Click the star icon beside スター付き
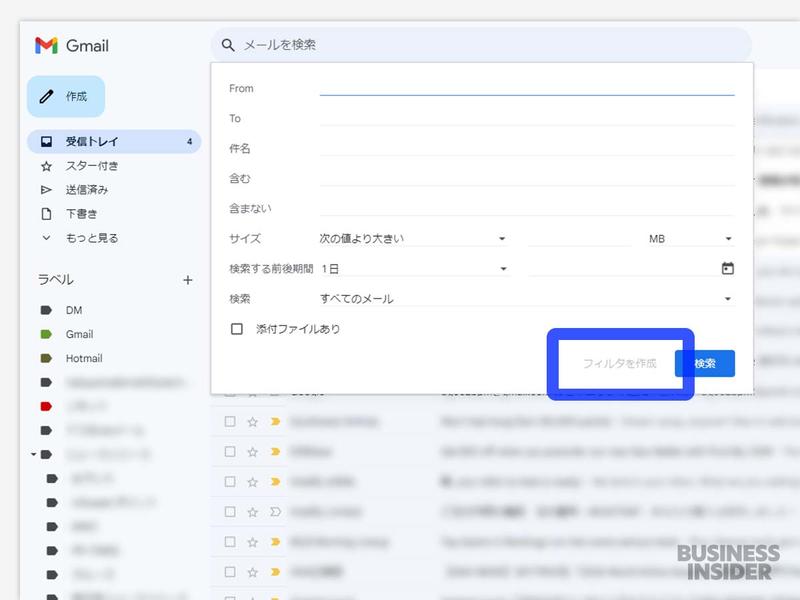Screen dimensions: 800x600 pyautogui.click(x=46, y=166)
